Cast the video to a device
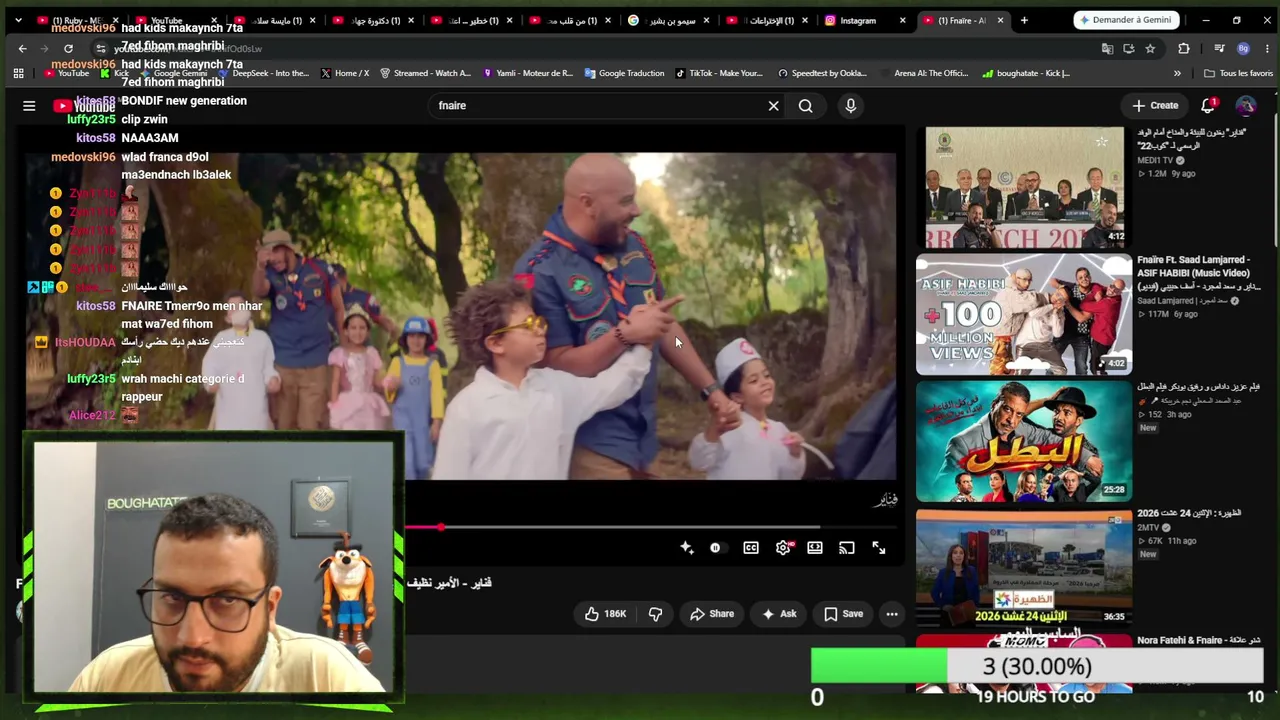The height and width of the screenshot is (720, 1280). 847,548
